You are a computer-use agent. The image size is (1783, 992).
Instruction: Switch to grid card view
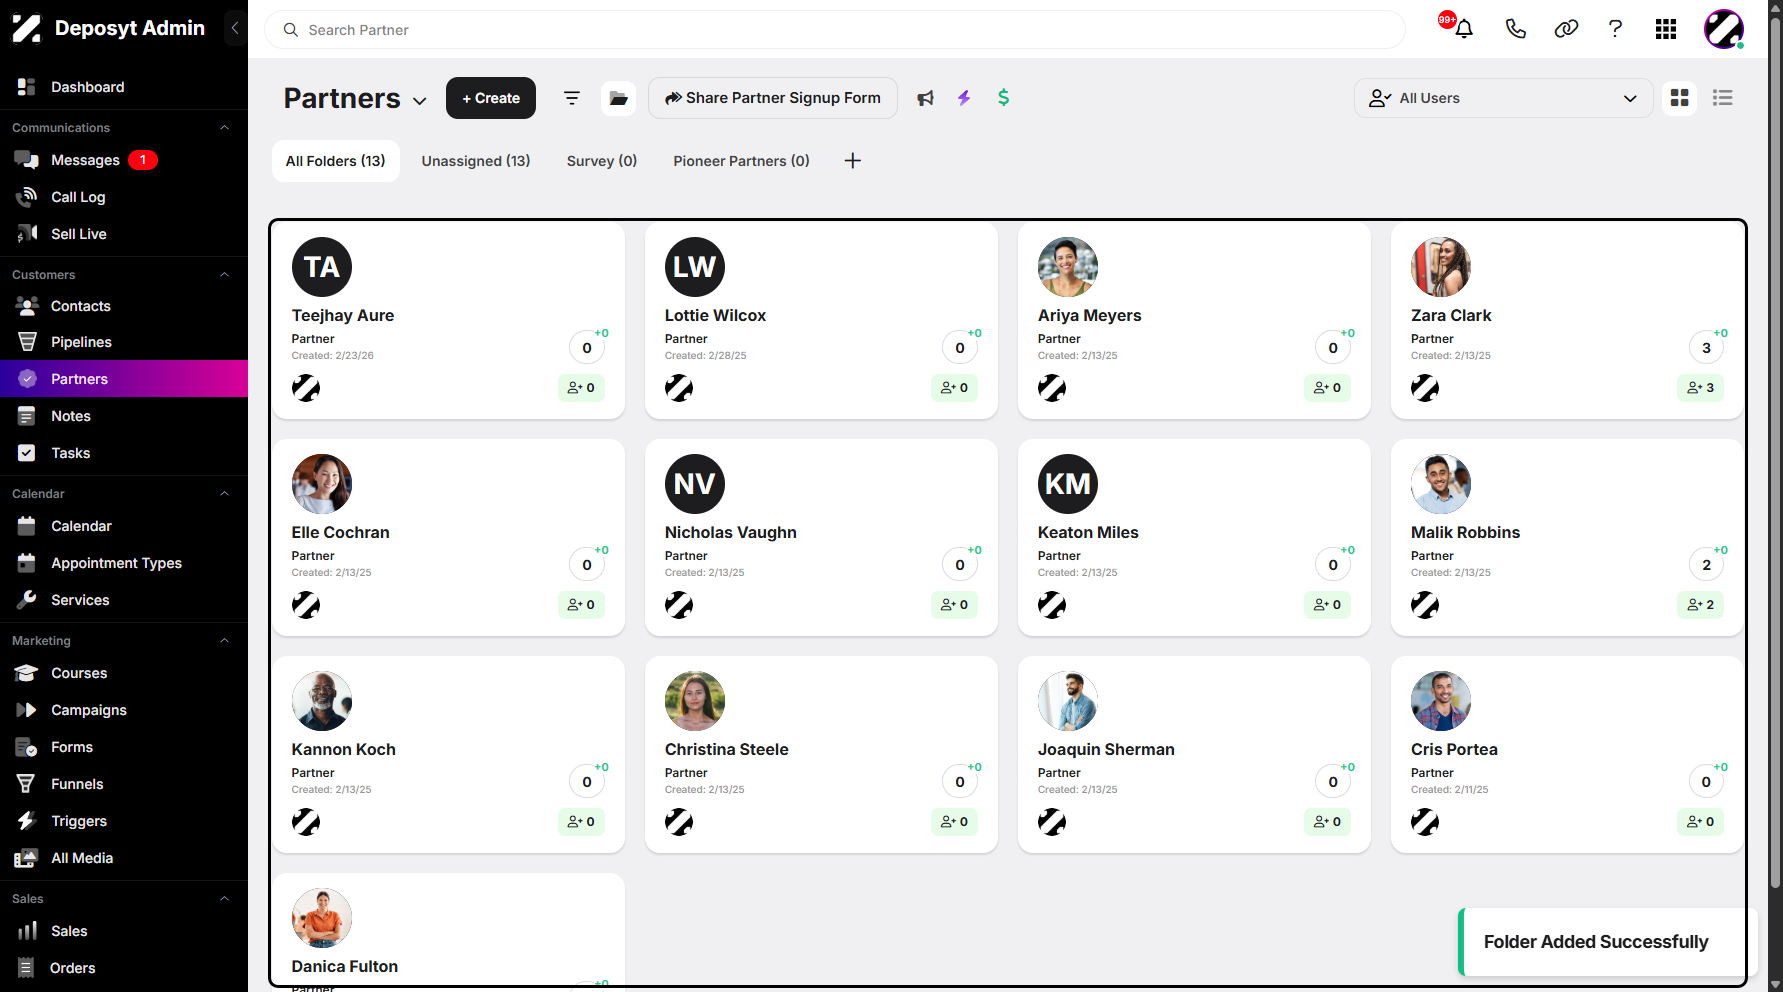(x=1680, y=98)
